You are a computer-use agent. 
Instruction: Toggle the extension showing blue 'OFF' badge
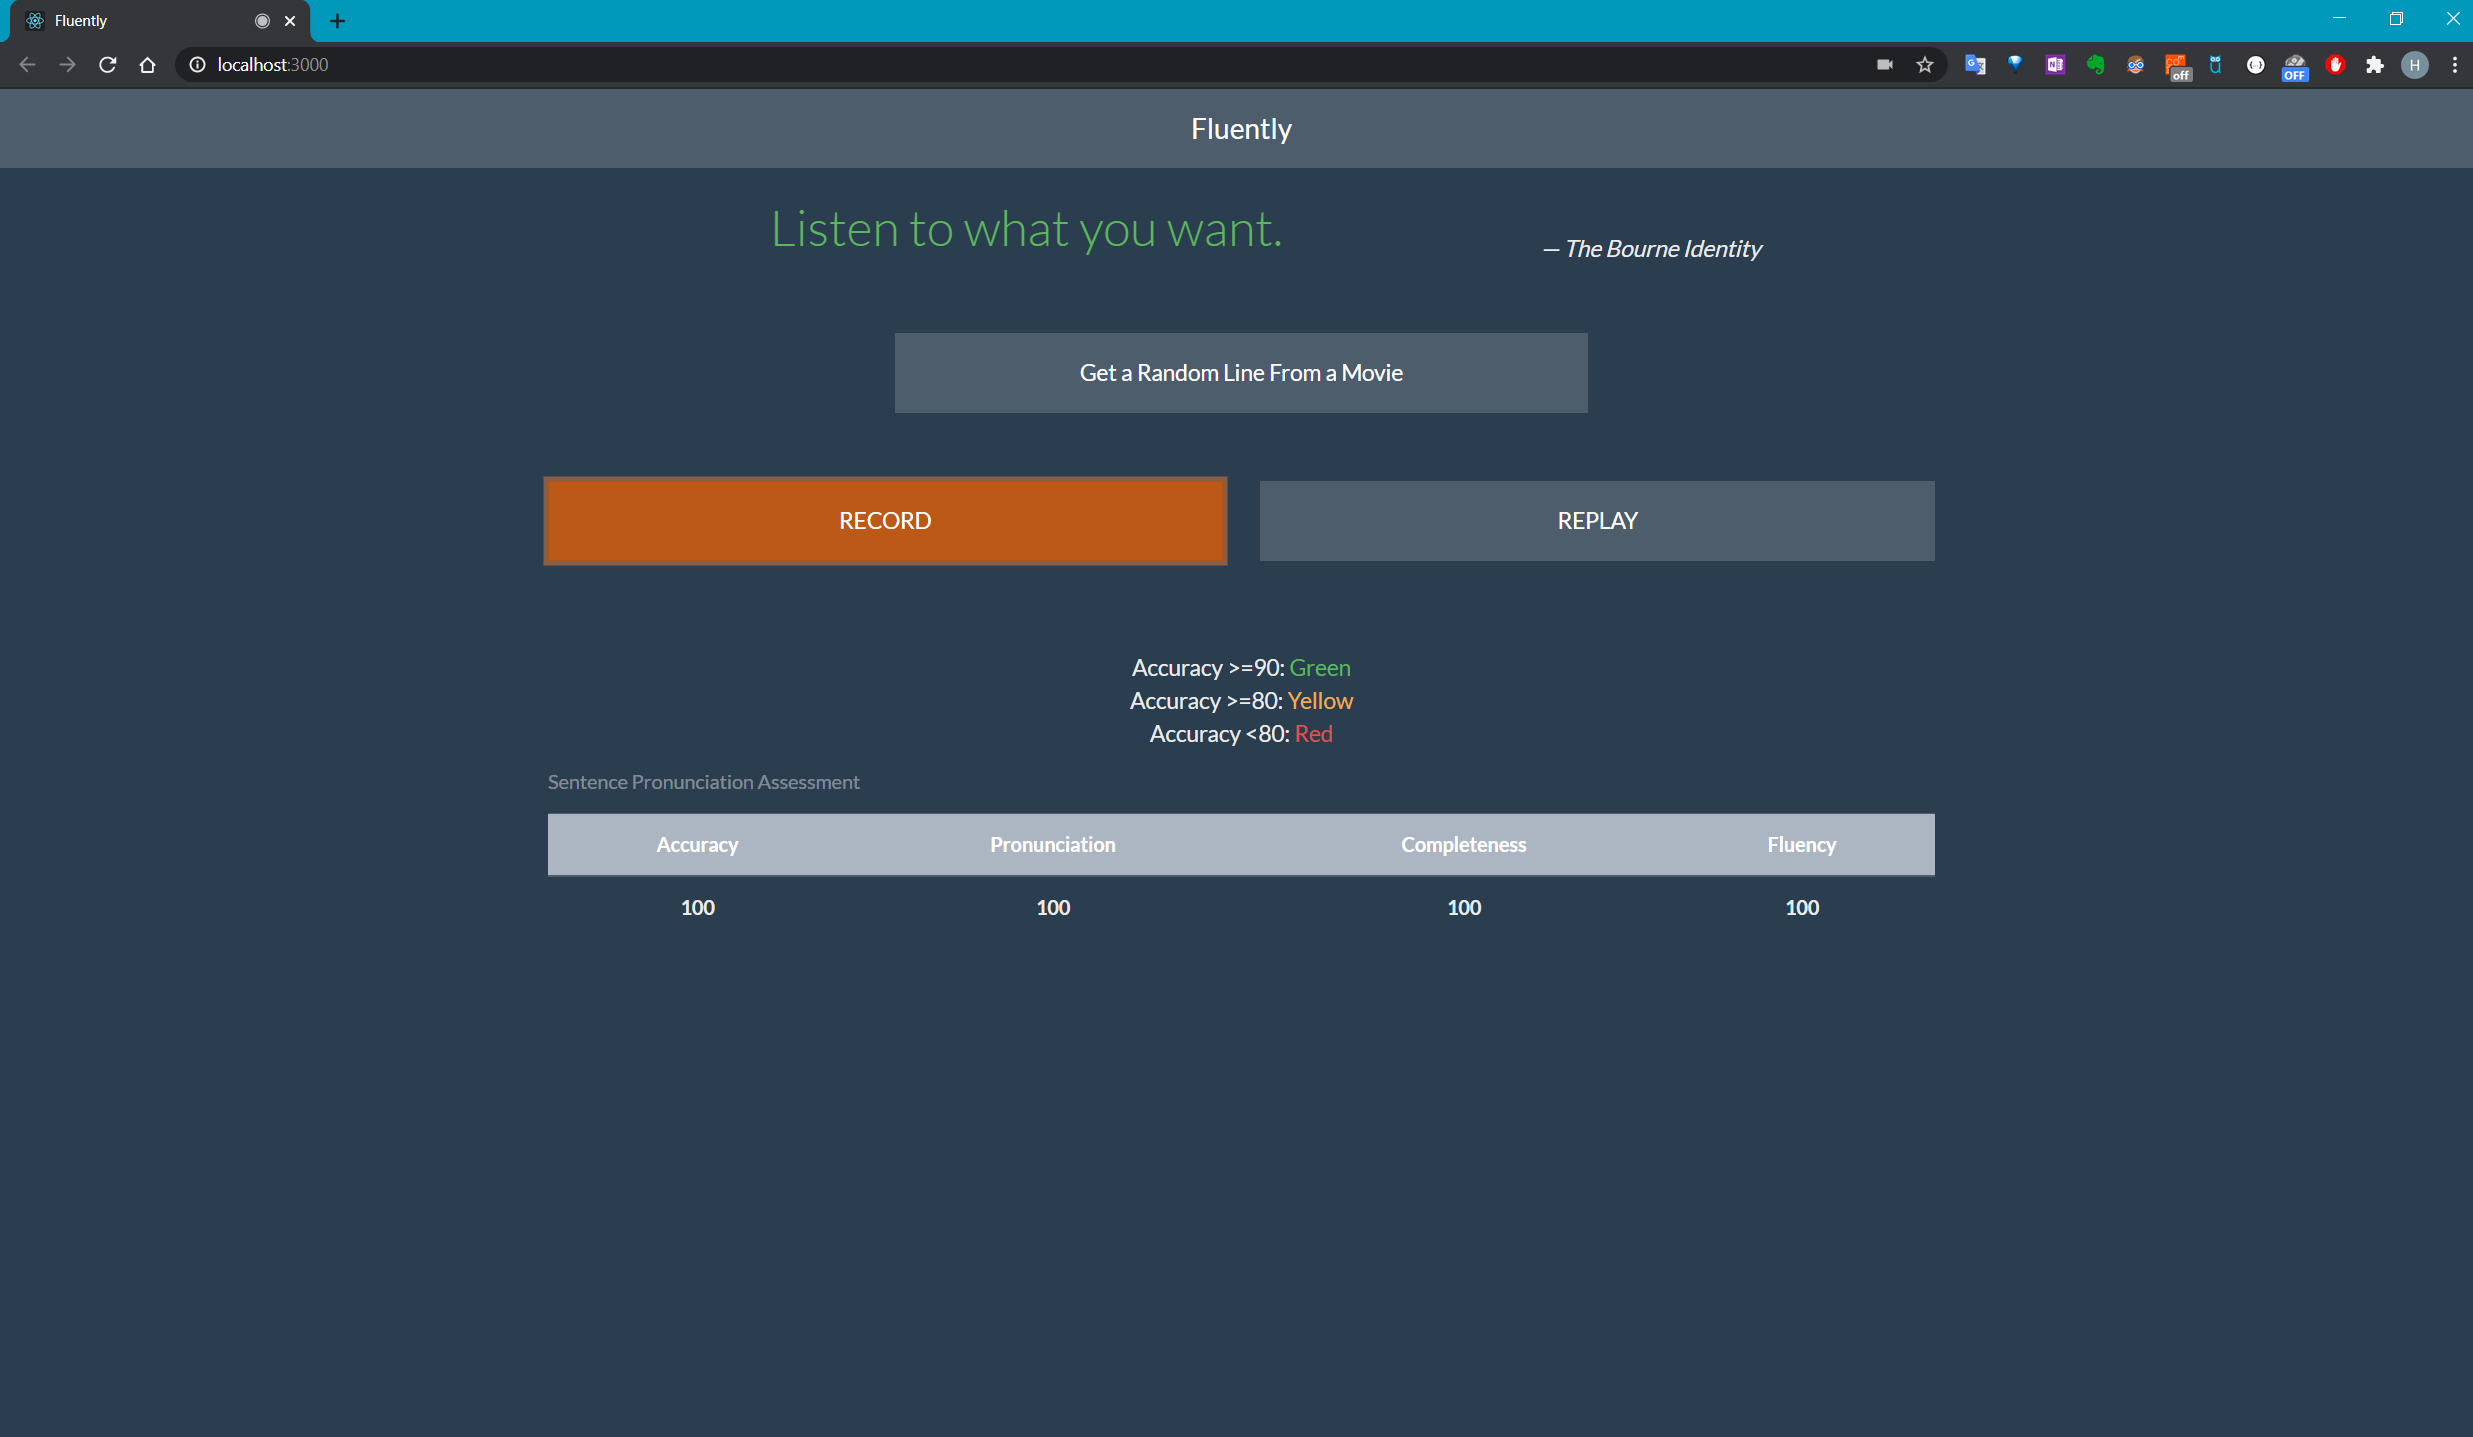2295,66
